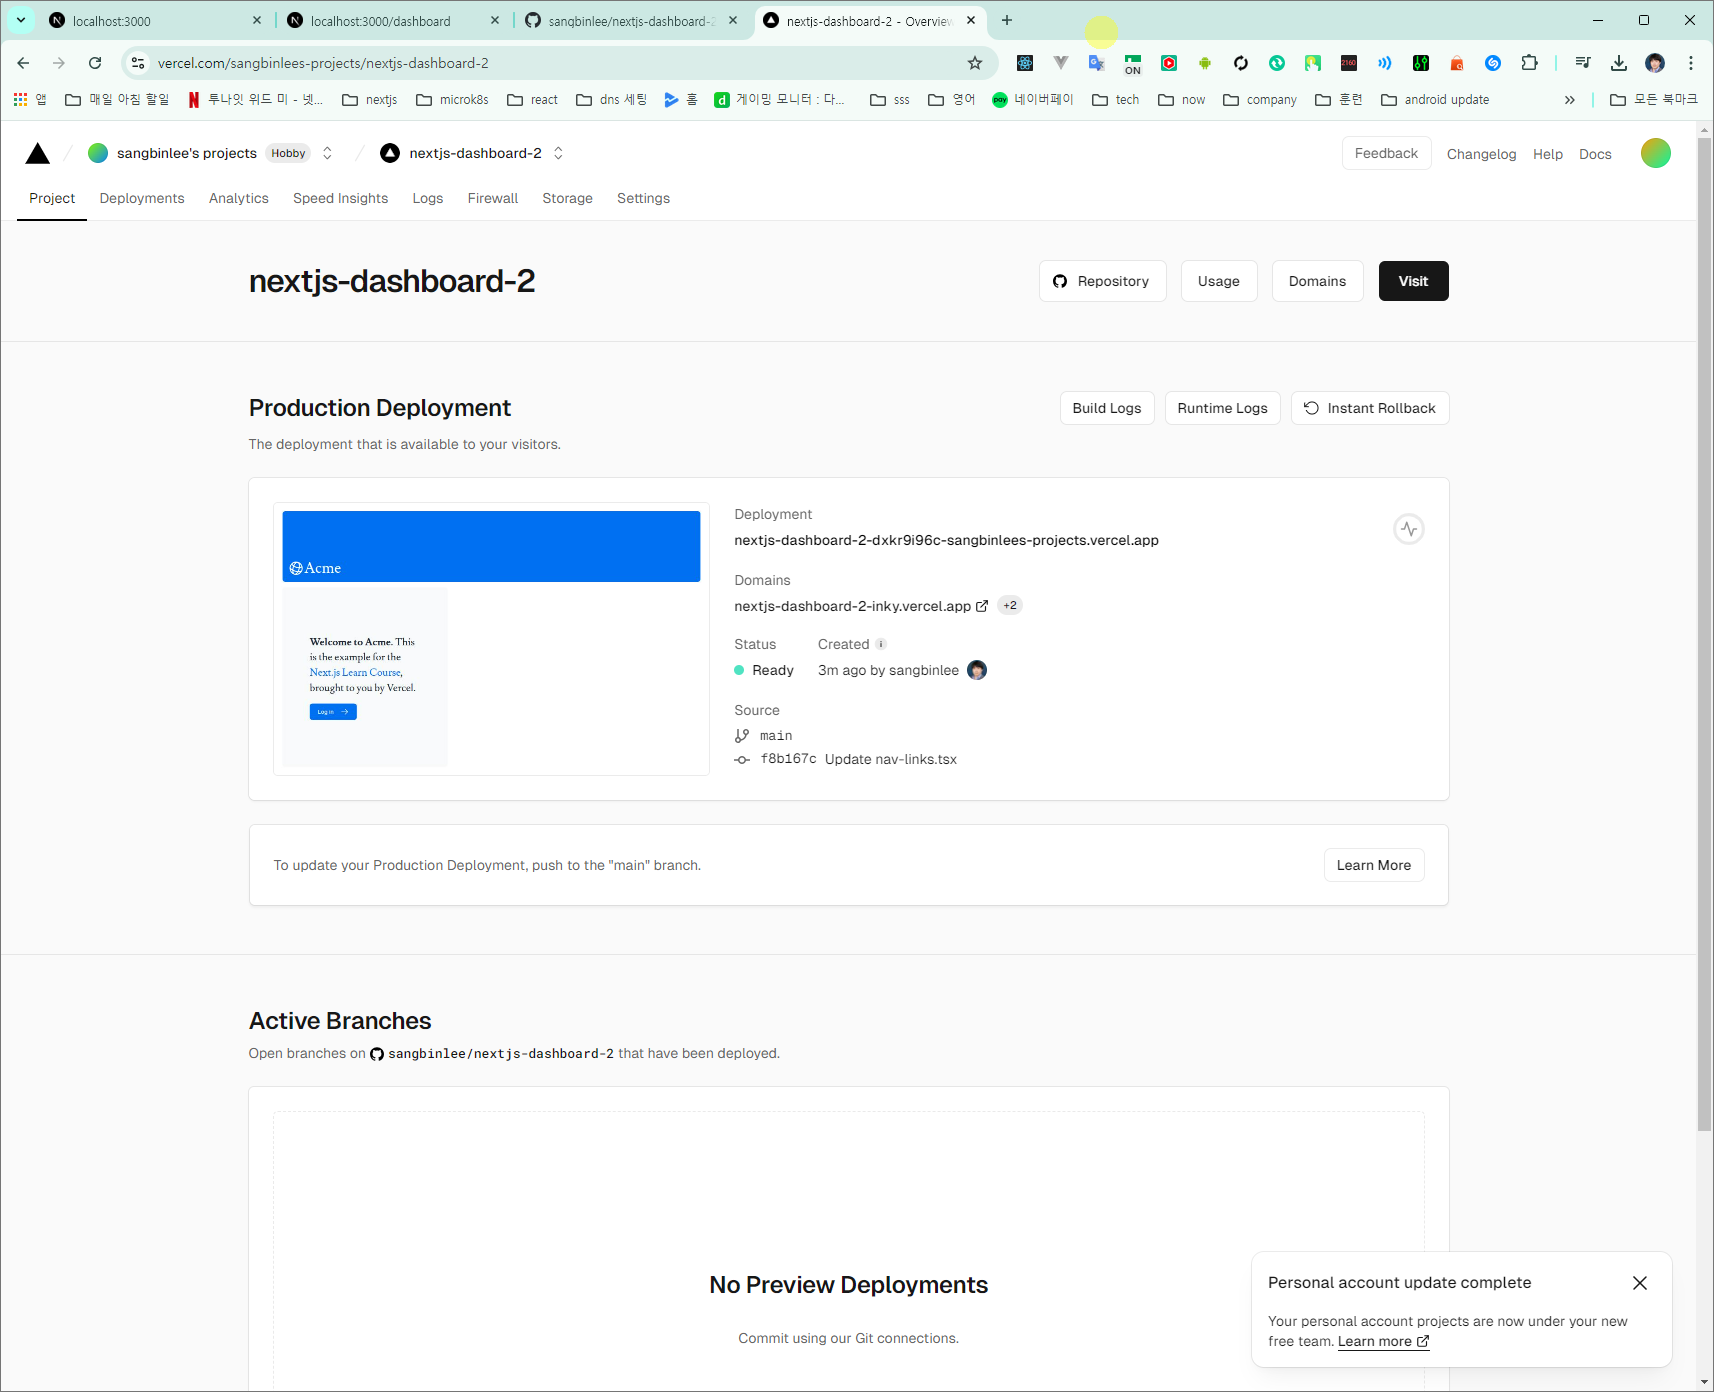Open the tech bookmark folder
Viewport: 1714px width, 1392px height.
tap(1116, 99)
